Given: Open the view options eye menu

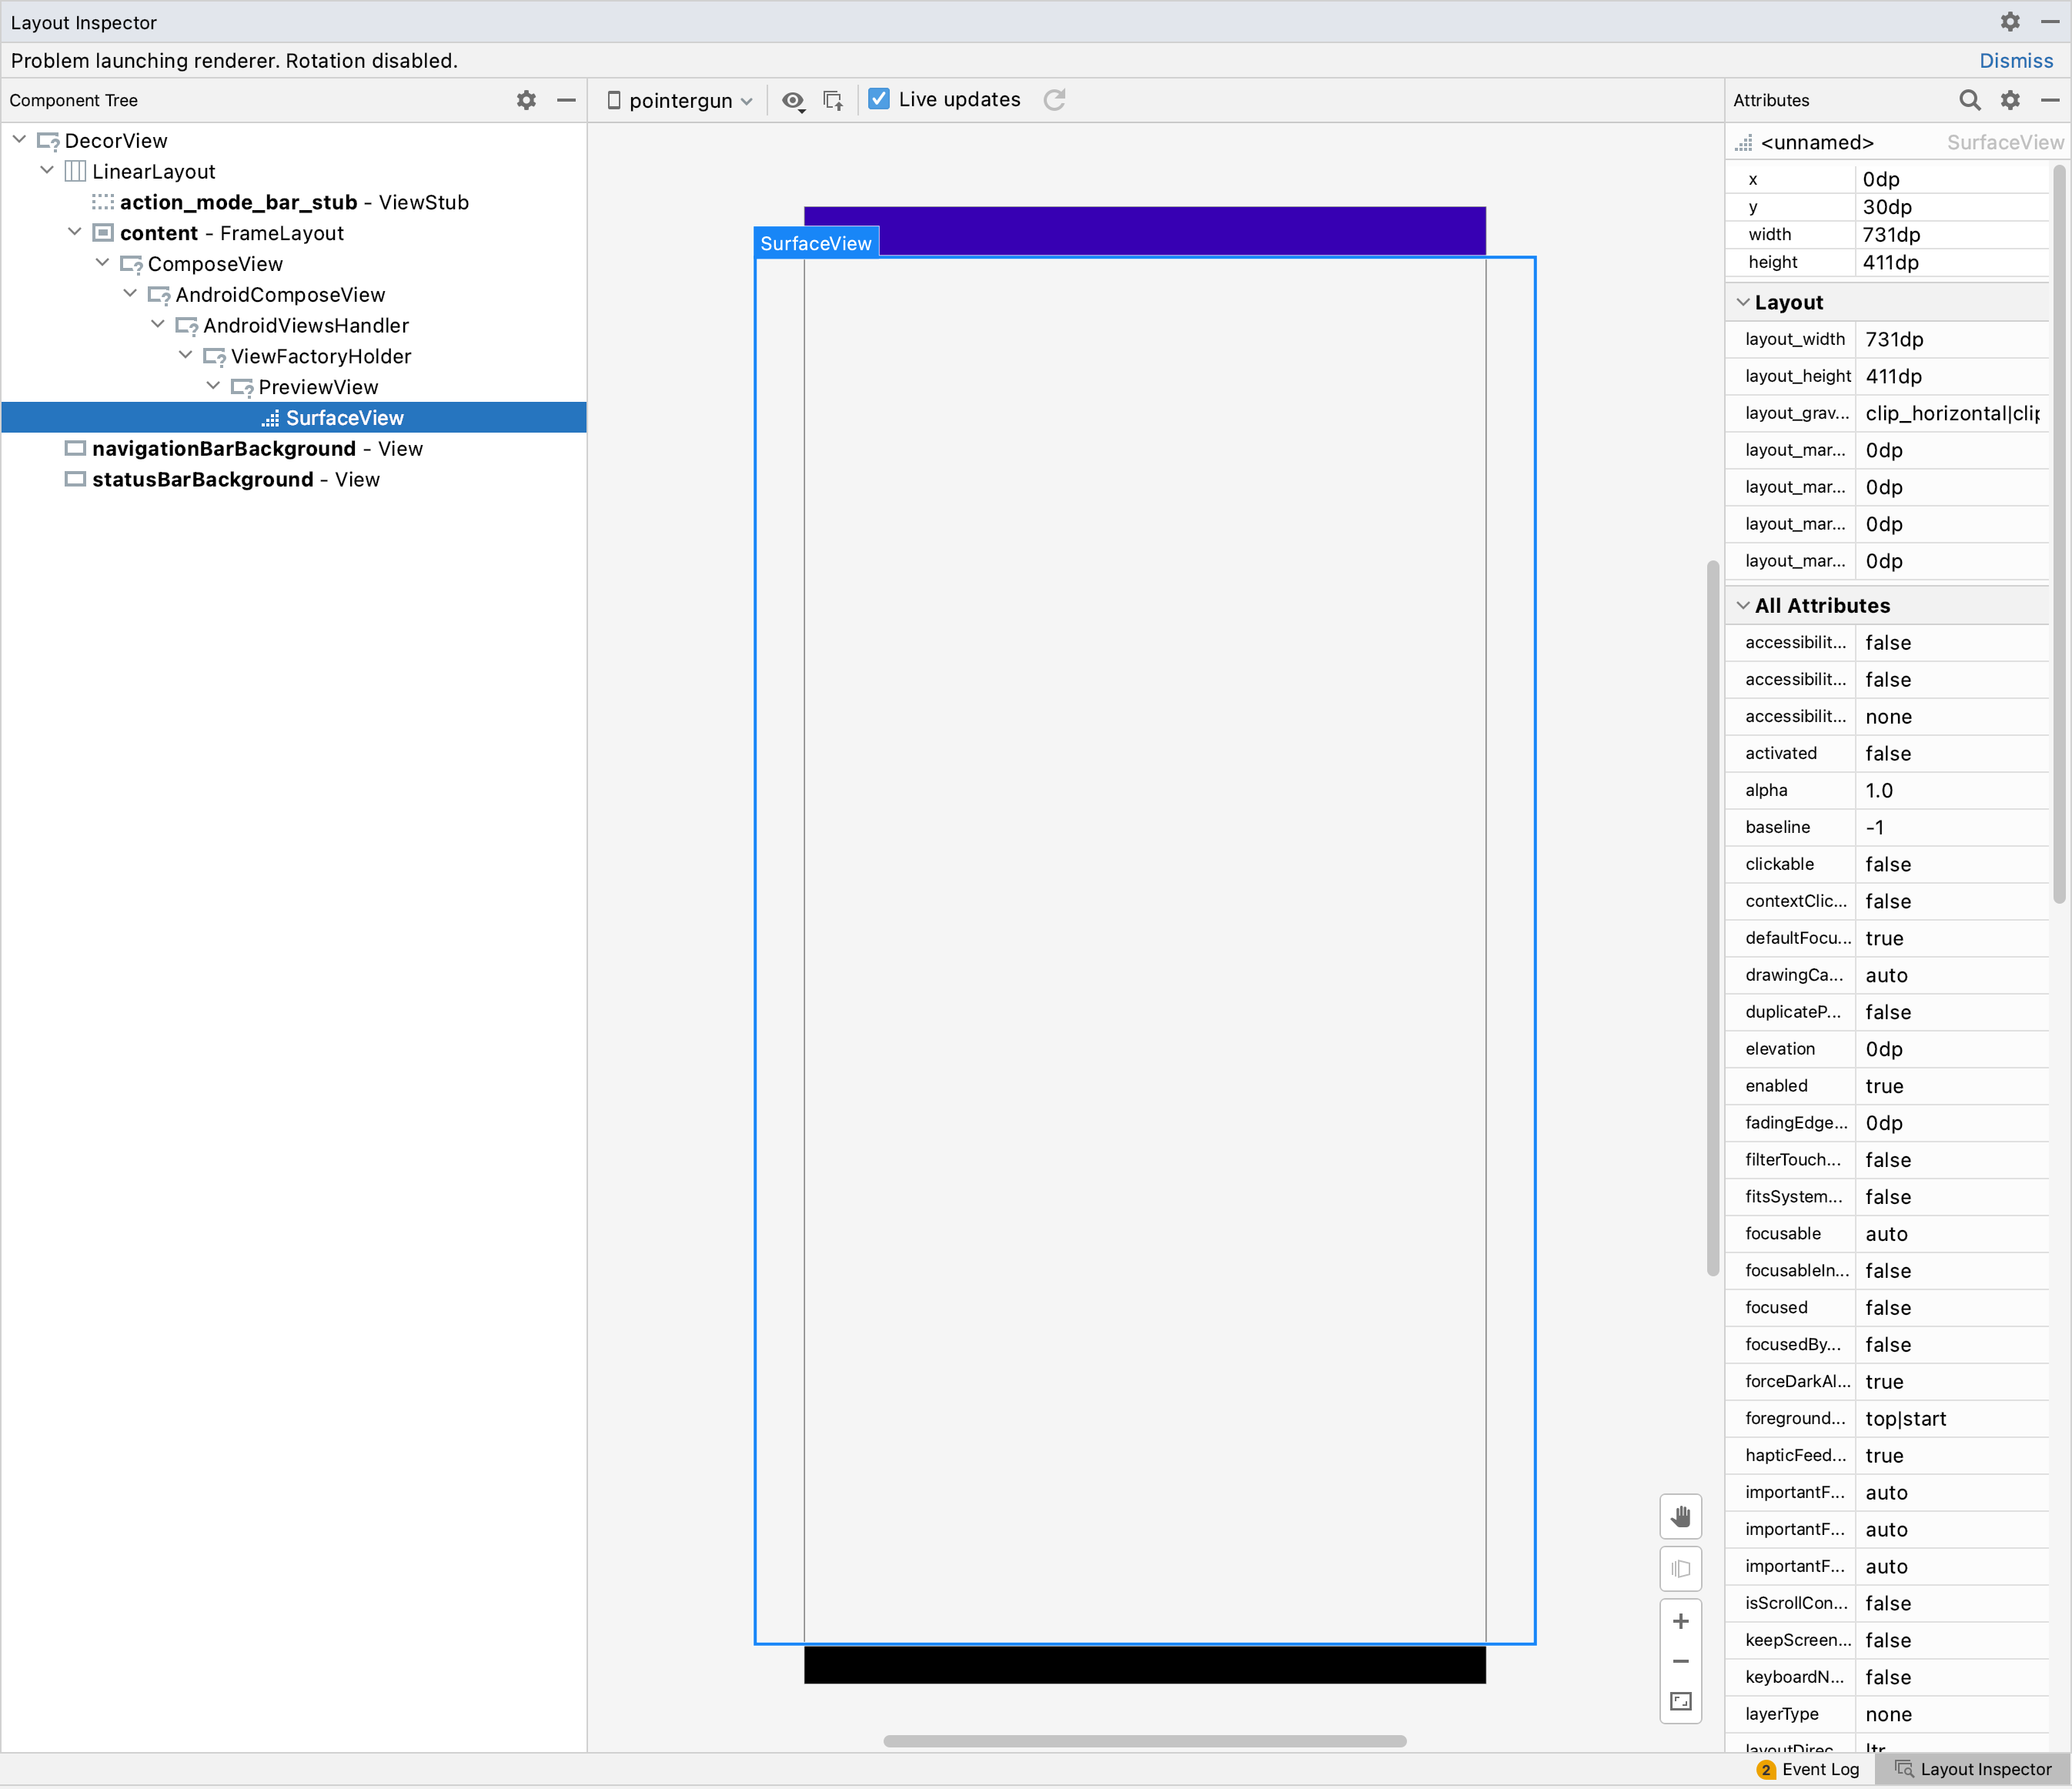Looking at the screenshot, I should (793, 100).
